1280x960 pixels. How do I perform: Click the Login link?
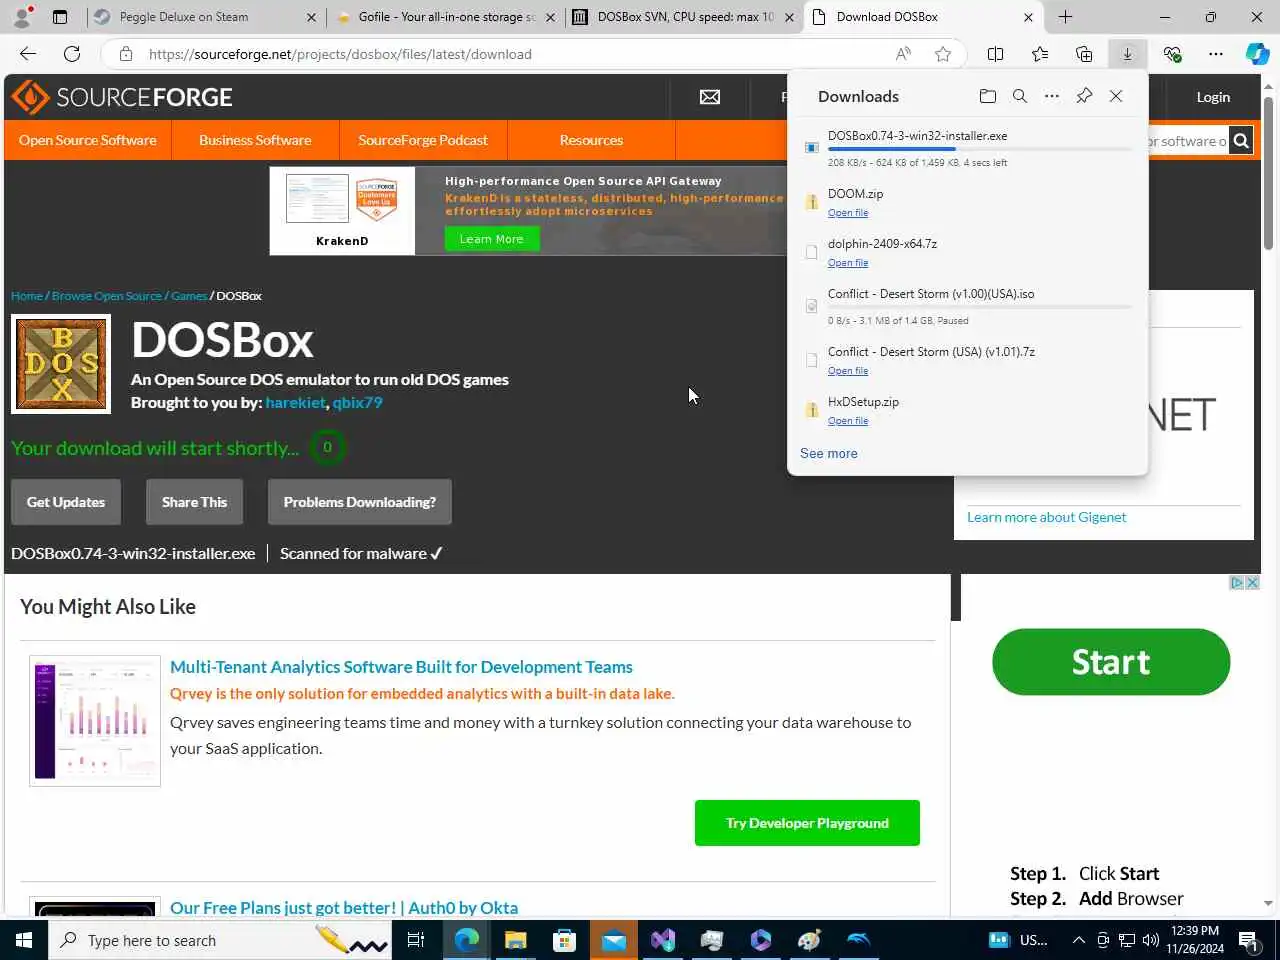pos(1213,97)
